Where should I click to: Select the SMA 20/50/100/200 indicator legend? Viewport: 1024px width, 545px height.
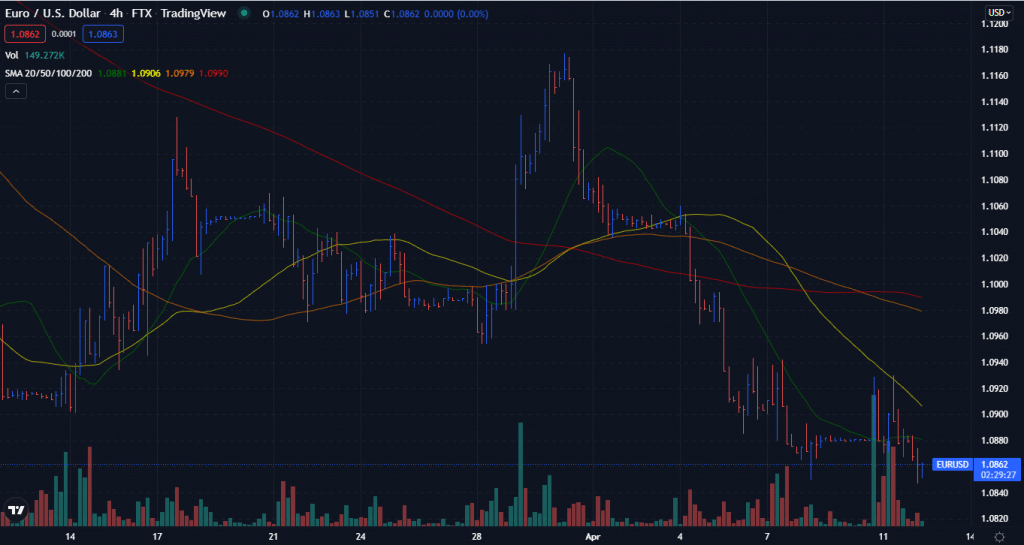click(x=48, y=73)
